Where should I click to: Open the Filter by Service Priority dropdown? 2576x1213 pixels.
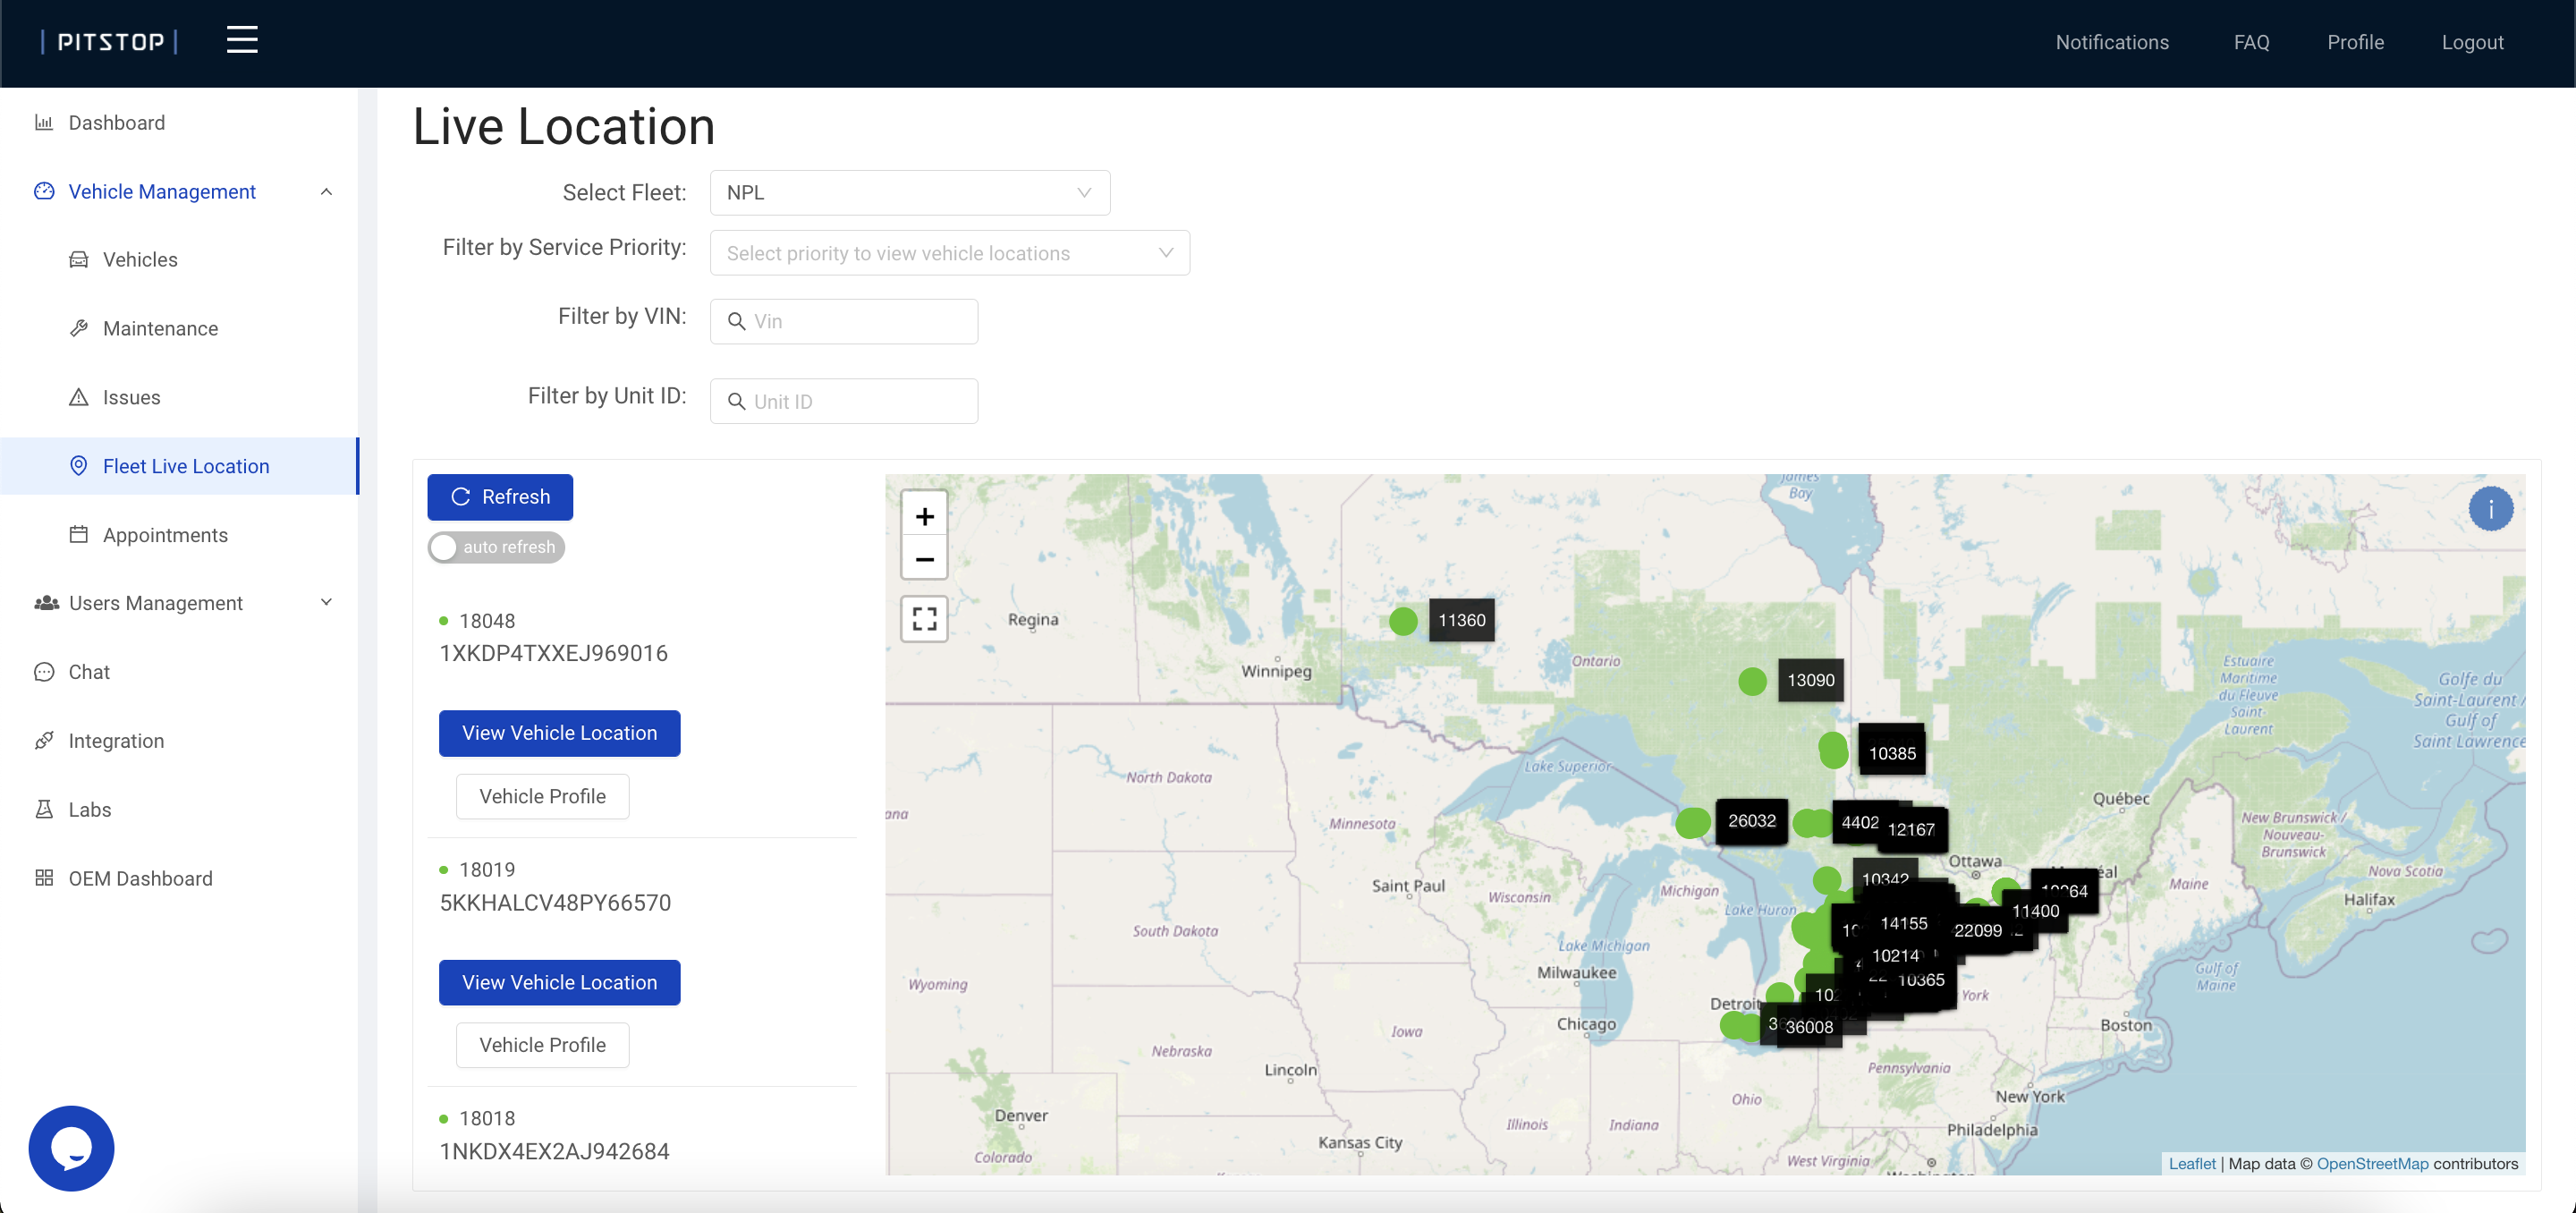[949, 253]
